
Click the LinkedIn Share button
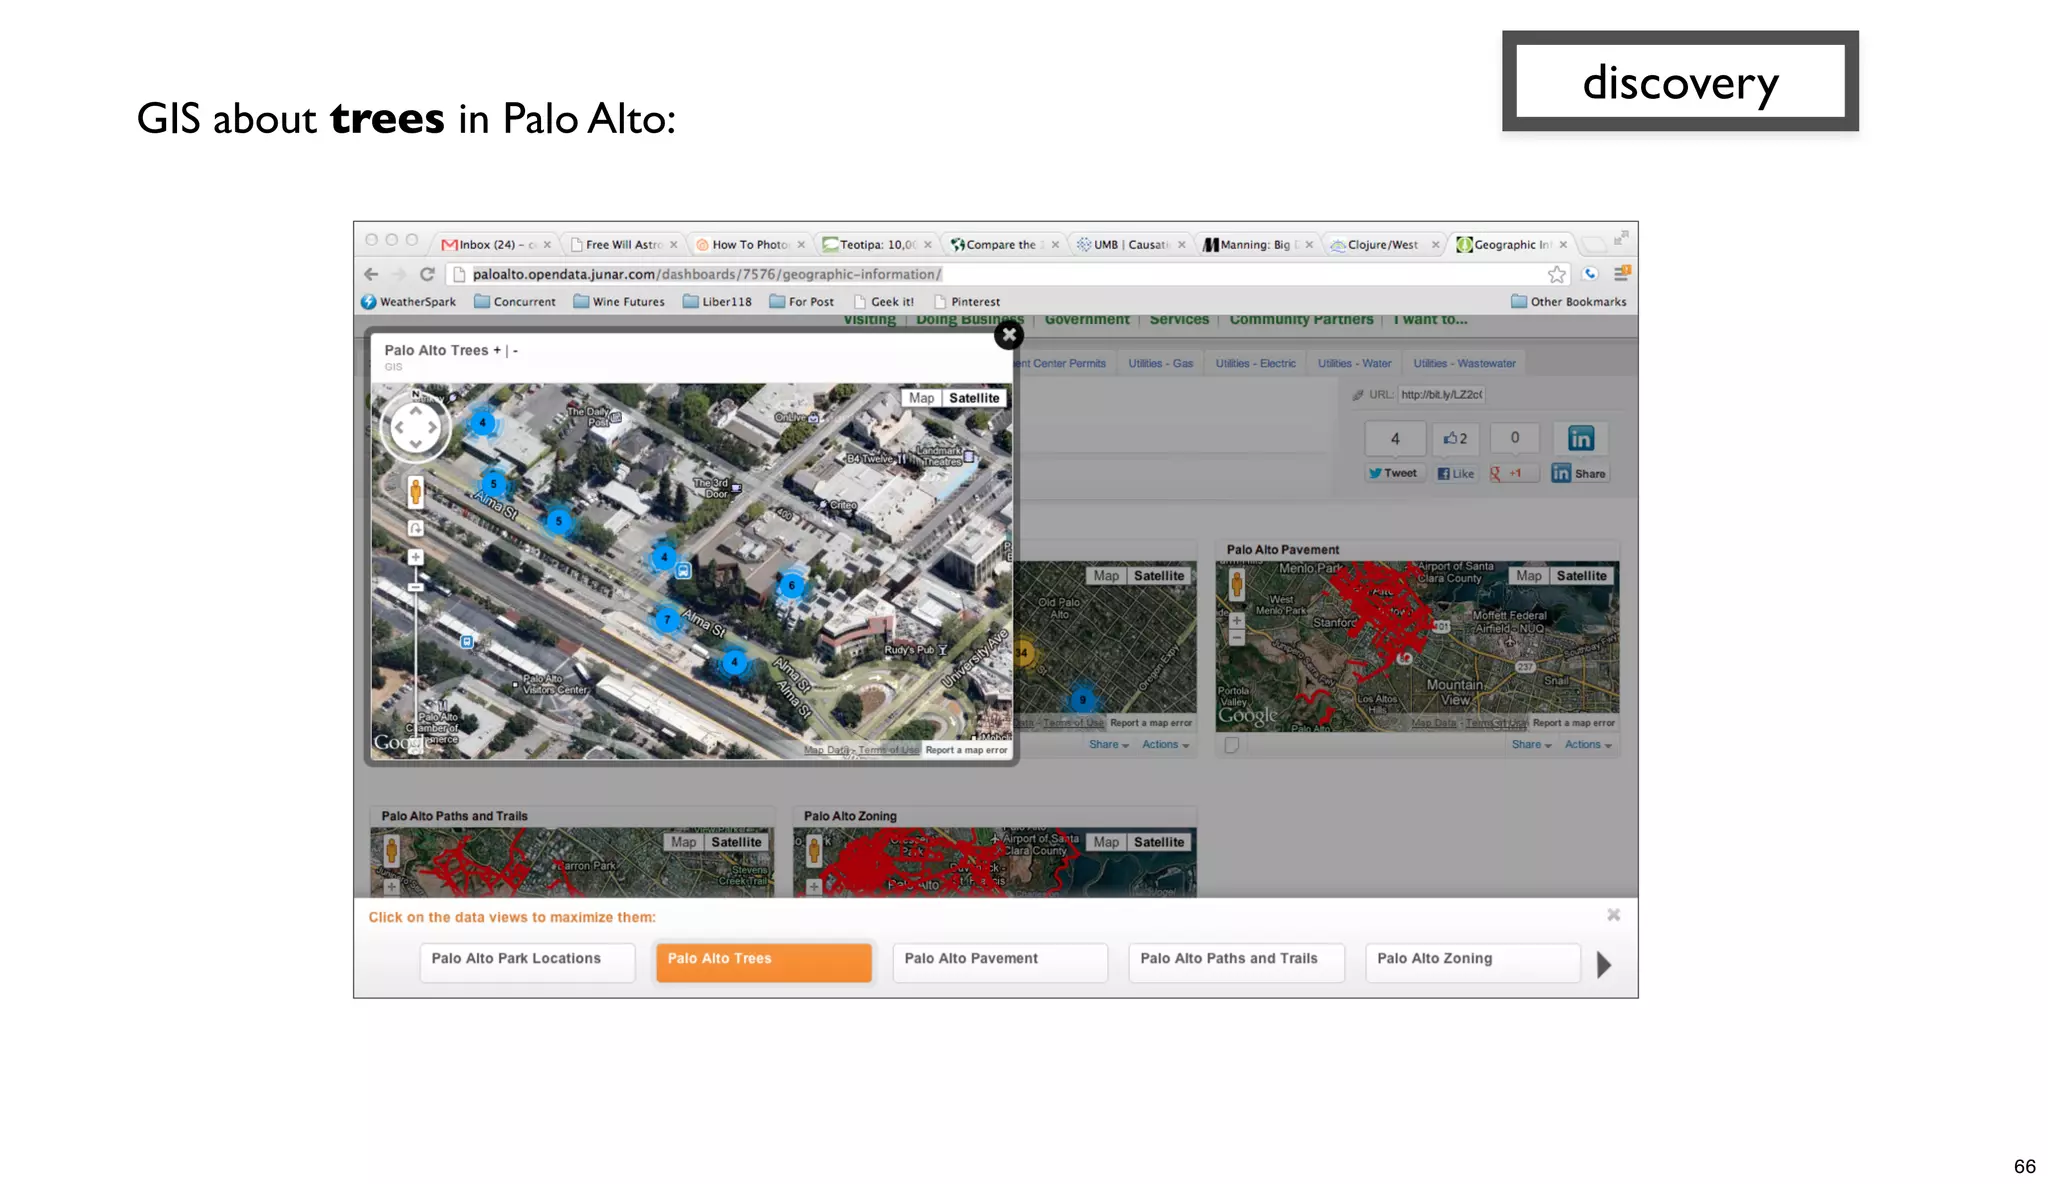coord(1579,474)
